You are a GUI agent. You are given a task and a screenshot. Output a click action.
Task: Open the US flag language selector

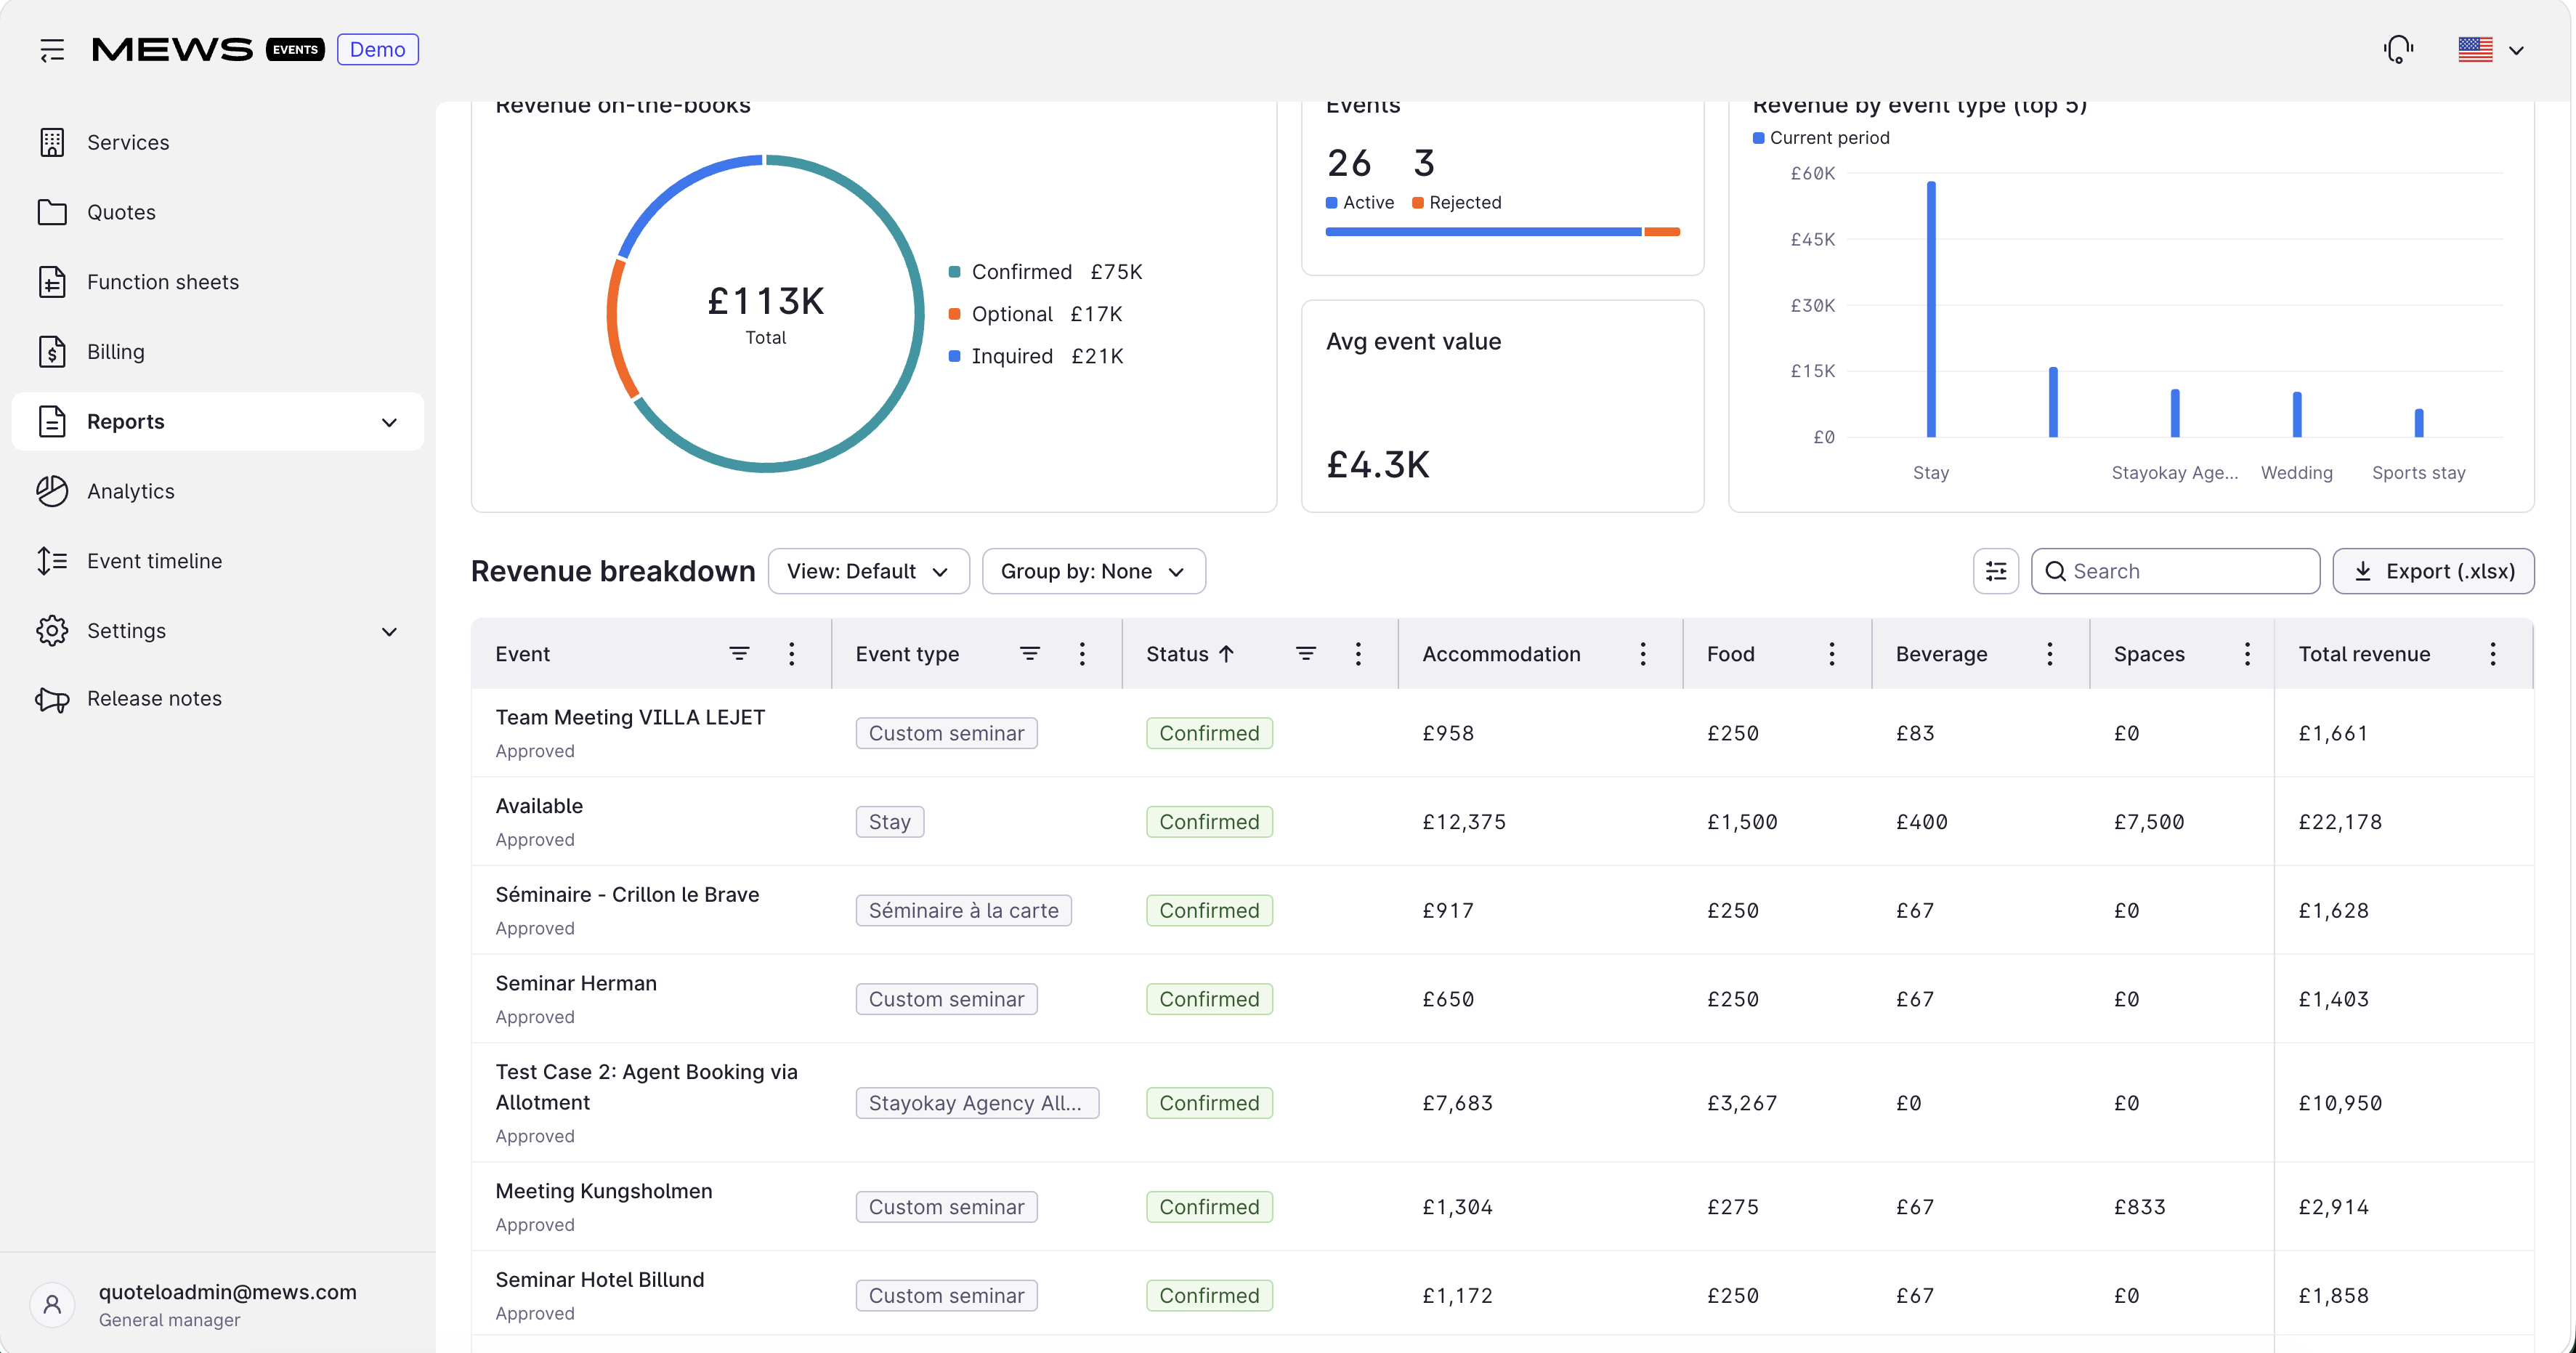tap(2491, 49)
